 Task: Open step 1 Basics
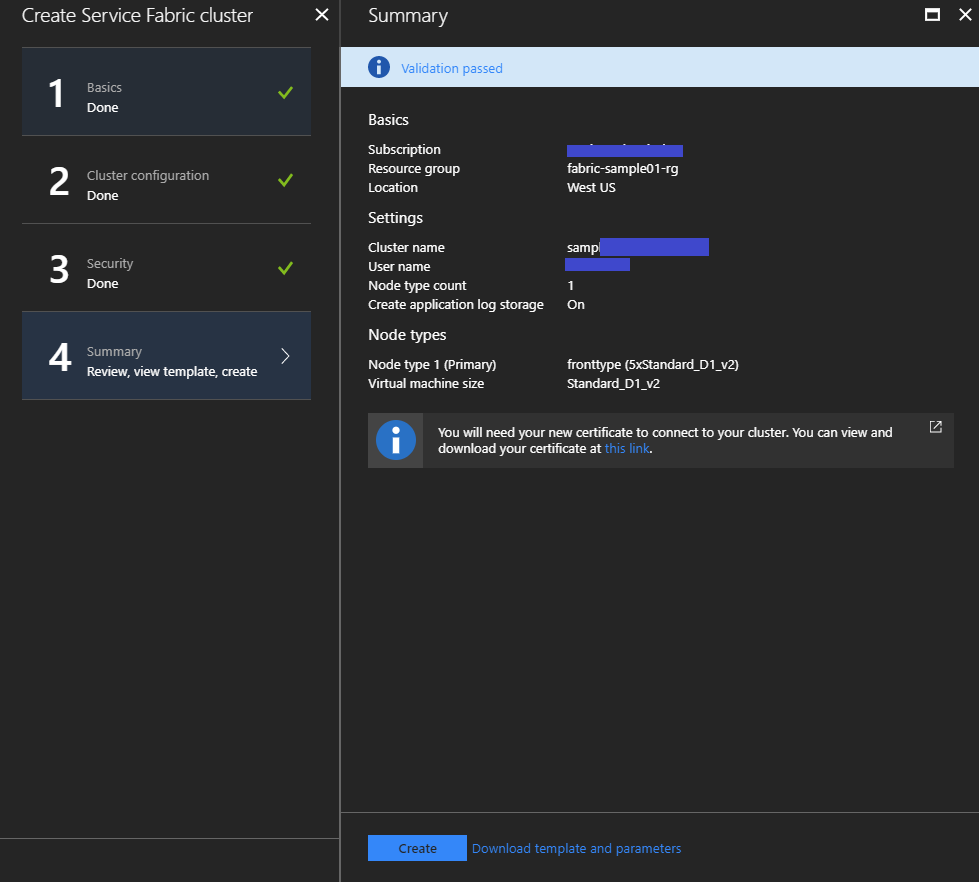[166, 92]
